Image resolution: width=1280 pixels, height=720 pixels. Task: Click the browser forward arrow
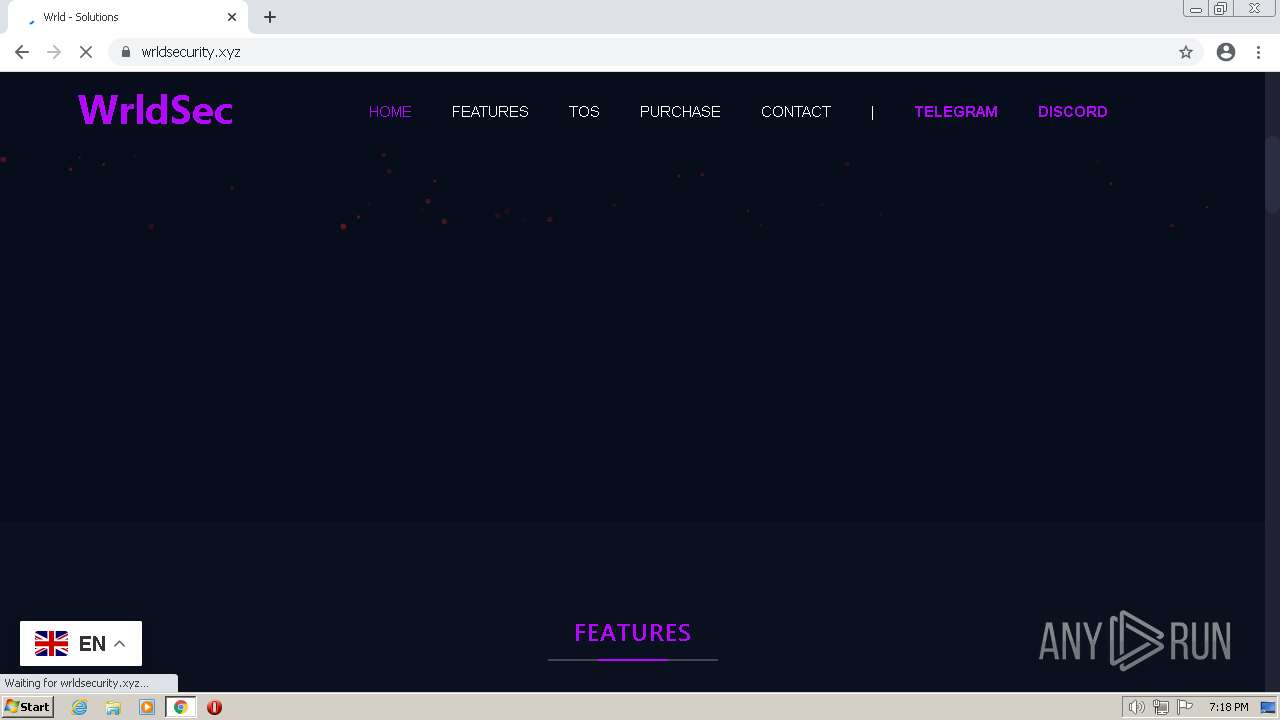54,52
